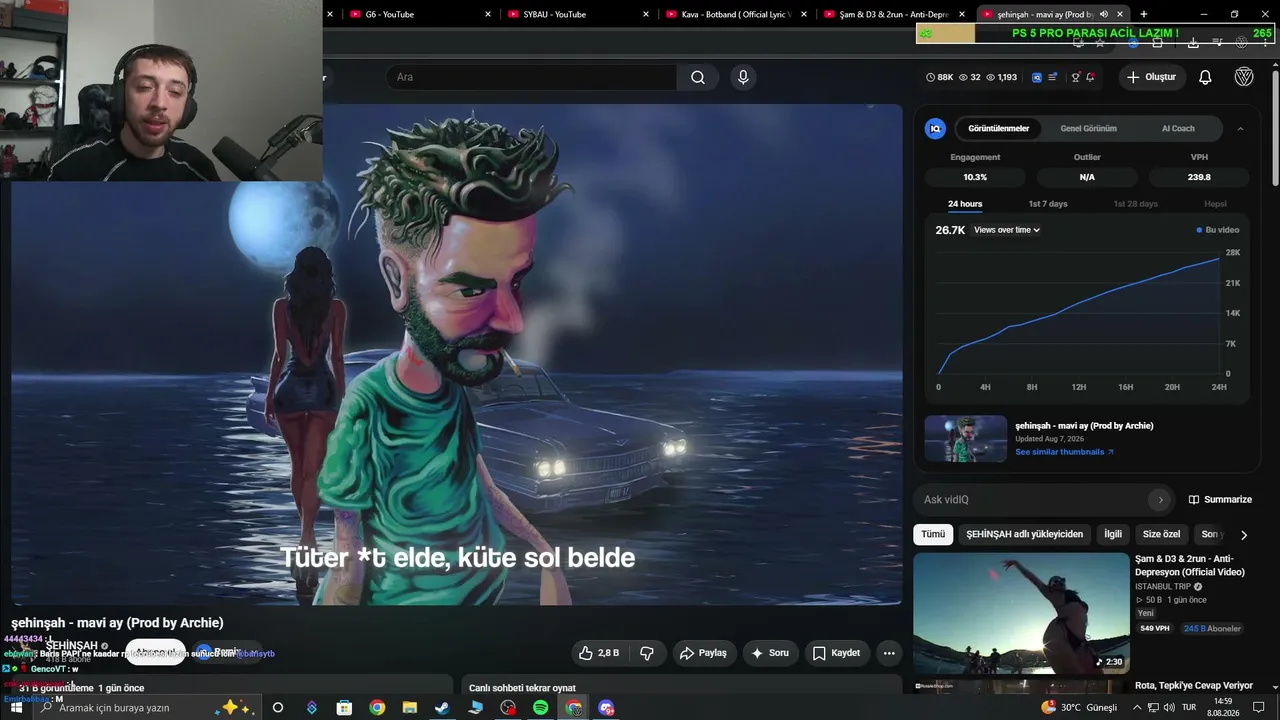Switch to the AI Coach tab
The image size is (1280, 720).
(1178, 128)
